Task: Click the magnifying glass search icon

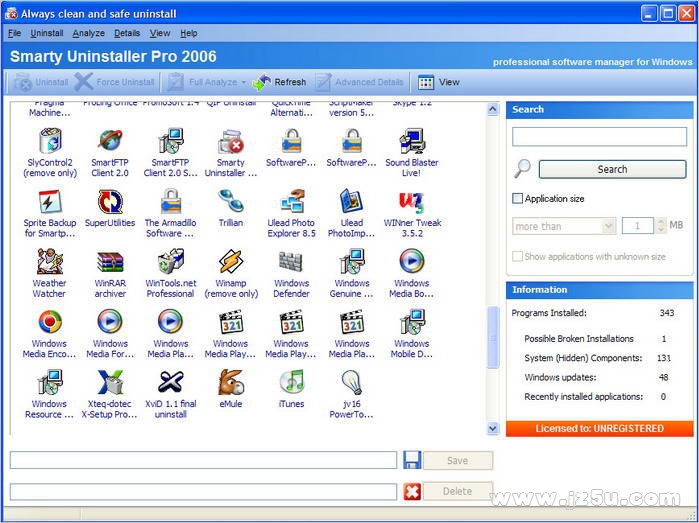Action: pyautogui.click(x=522, y=169)
